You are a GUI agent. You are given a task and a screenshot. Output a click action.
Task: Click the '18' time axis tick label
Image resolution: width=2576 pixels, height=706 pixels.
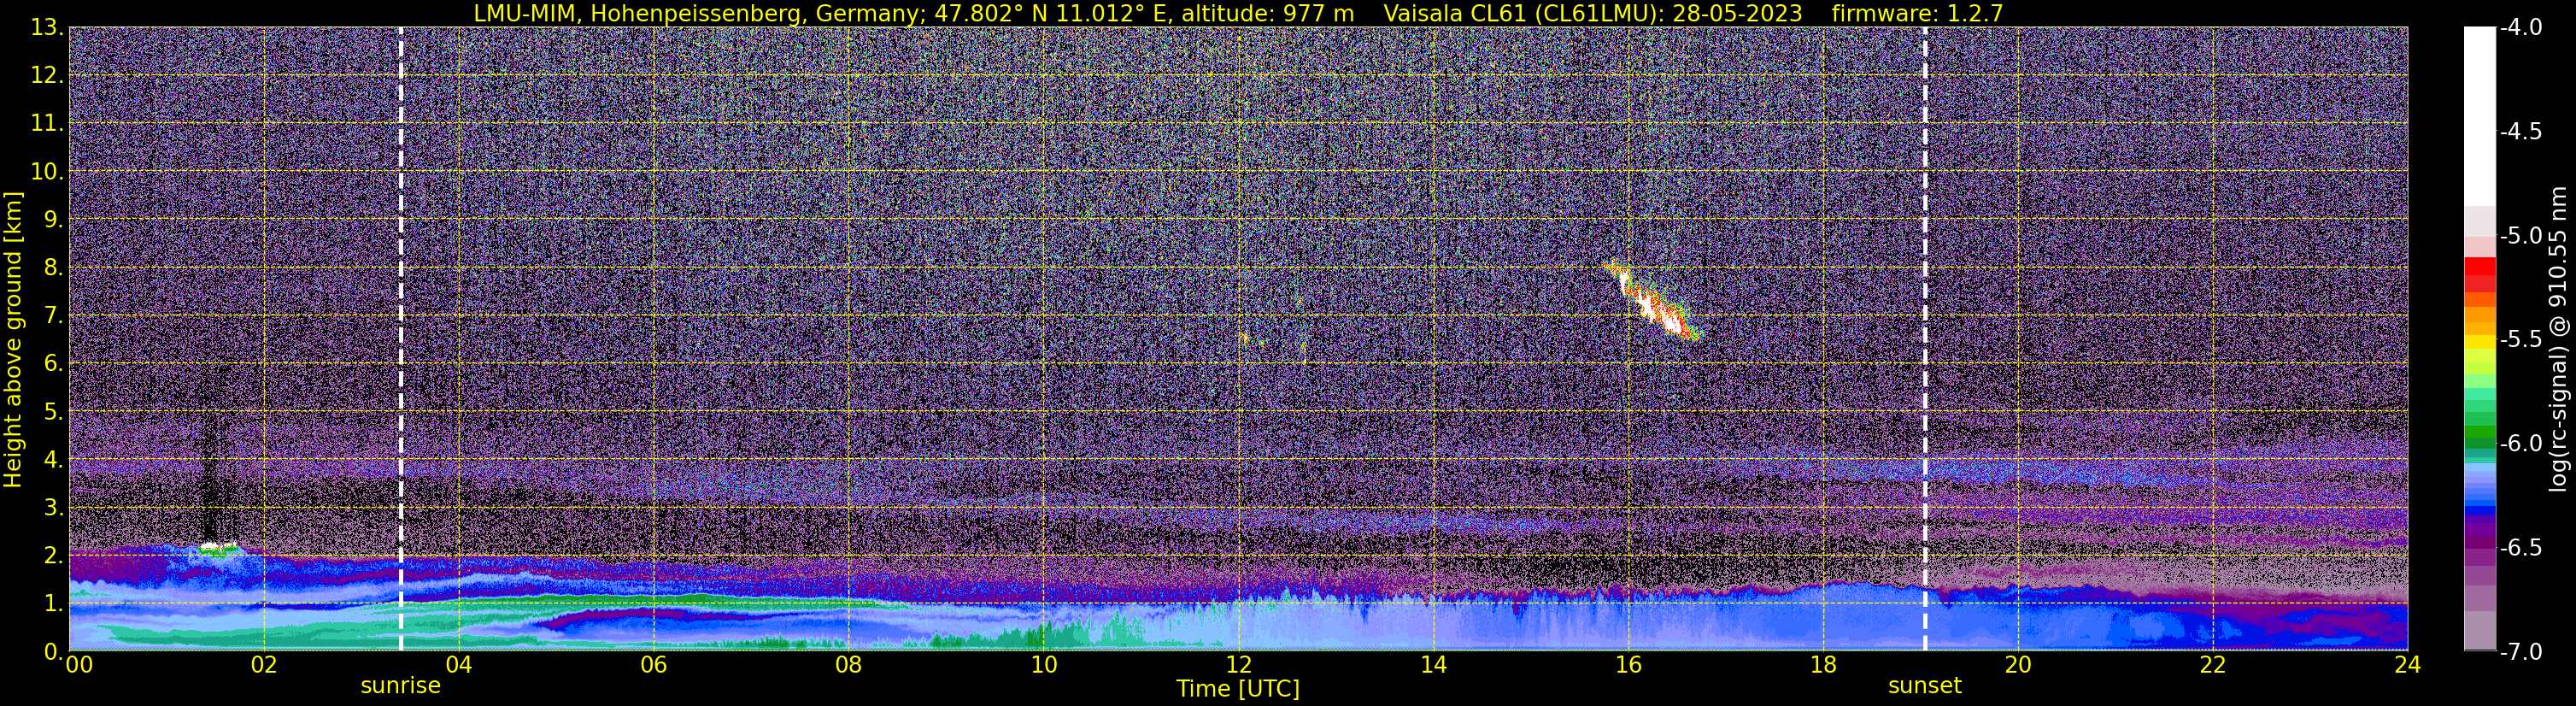[x=1823, y=665]
